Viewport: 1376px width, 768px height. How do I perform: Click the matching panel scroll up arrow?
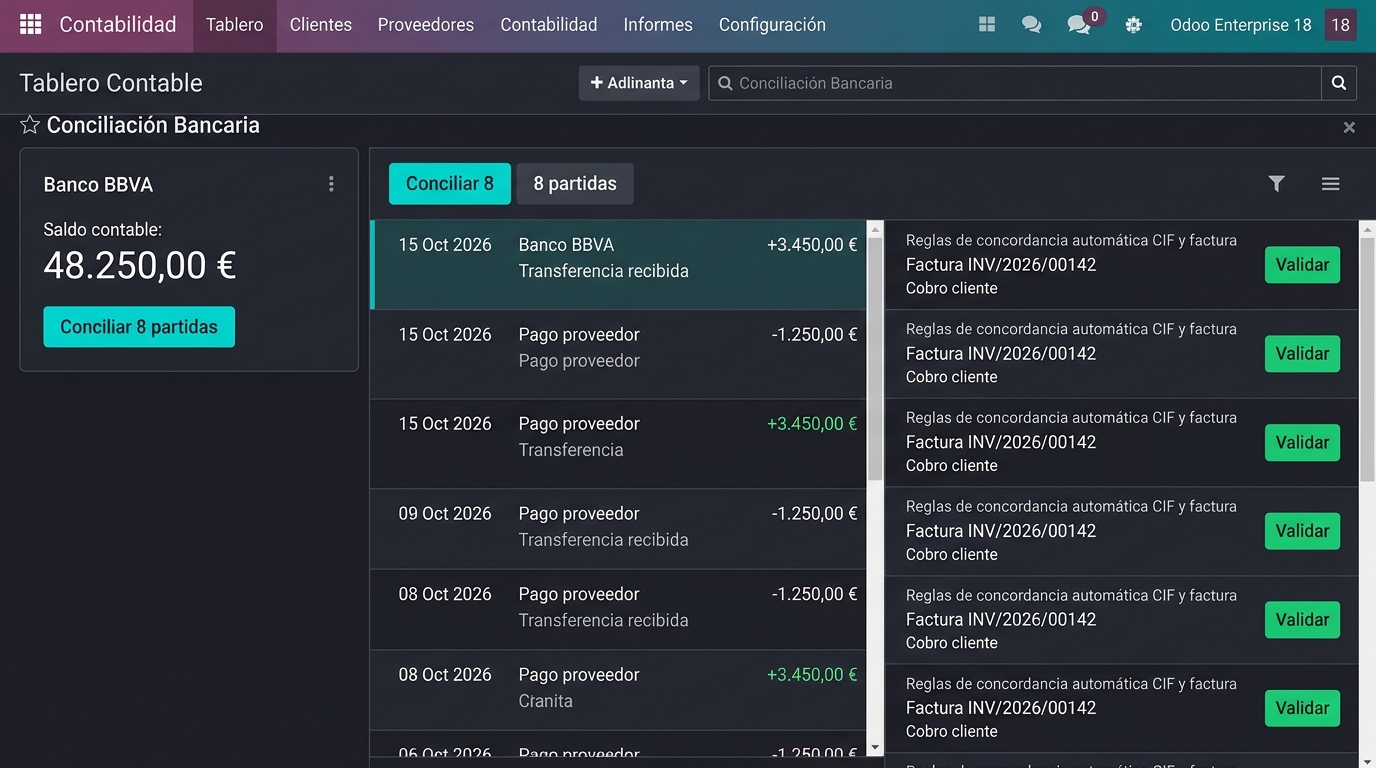click(x=1367, y=229)
